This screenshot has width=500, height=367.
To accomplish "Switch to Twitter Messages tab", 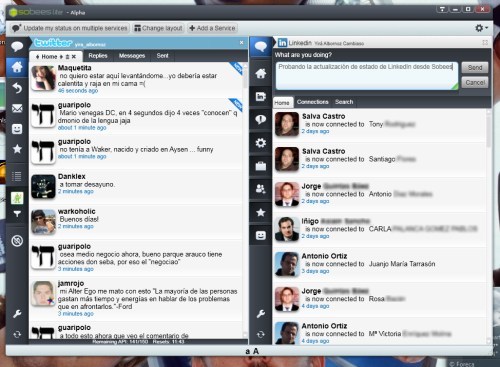I will [132, 56].
